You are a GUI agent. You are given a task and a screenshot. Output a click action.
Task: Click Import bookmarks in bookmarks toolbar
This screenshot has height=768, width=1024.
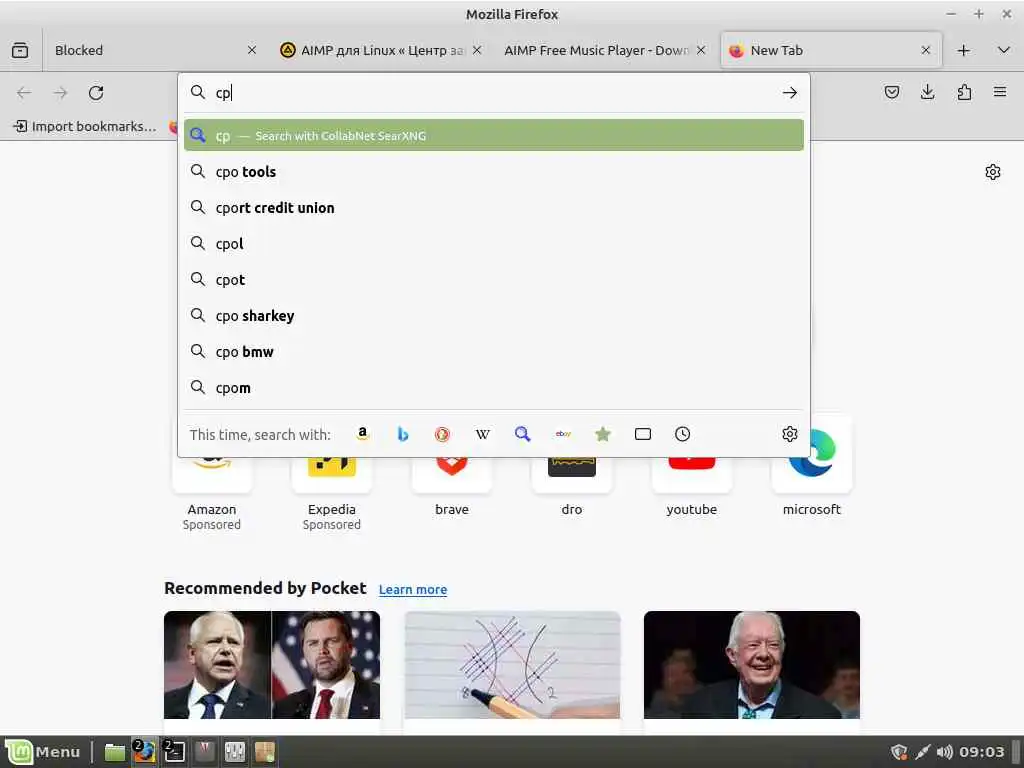click(86, 126)
